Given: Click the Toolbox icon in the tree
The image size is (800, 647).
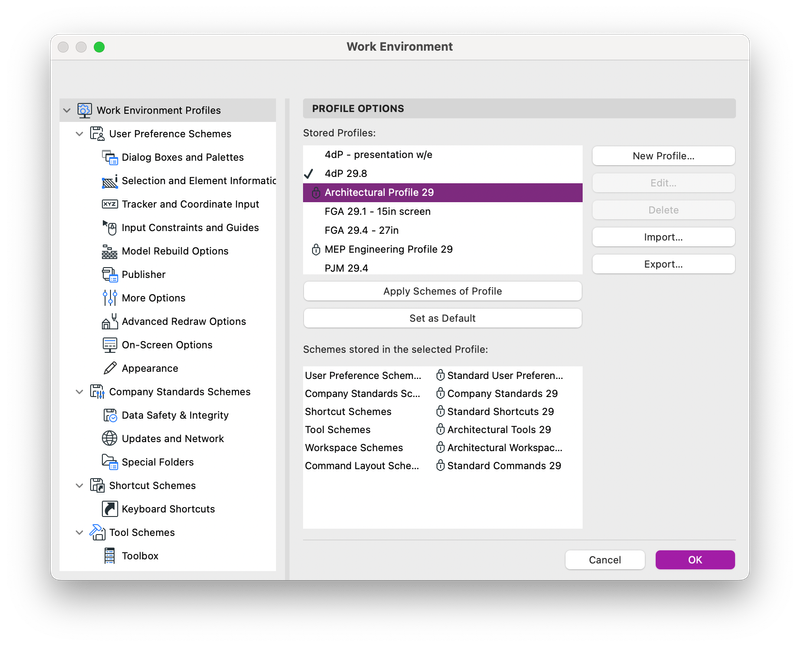Looking at the screenshot, I should (110, 556).
